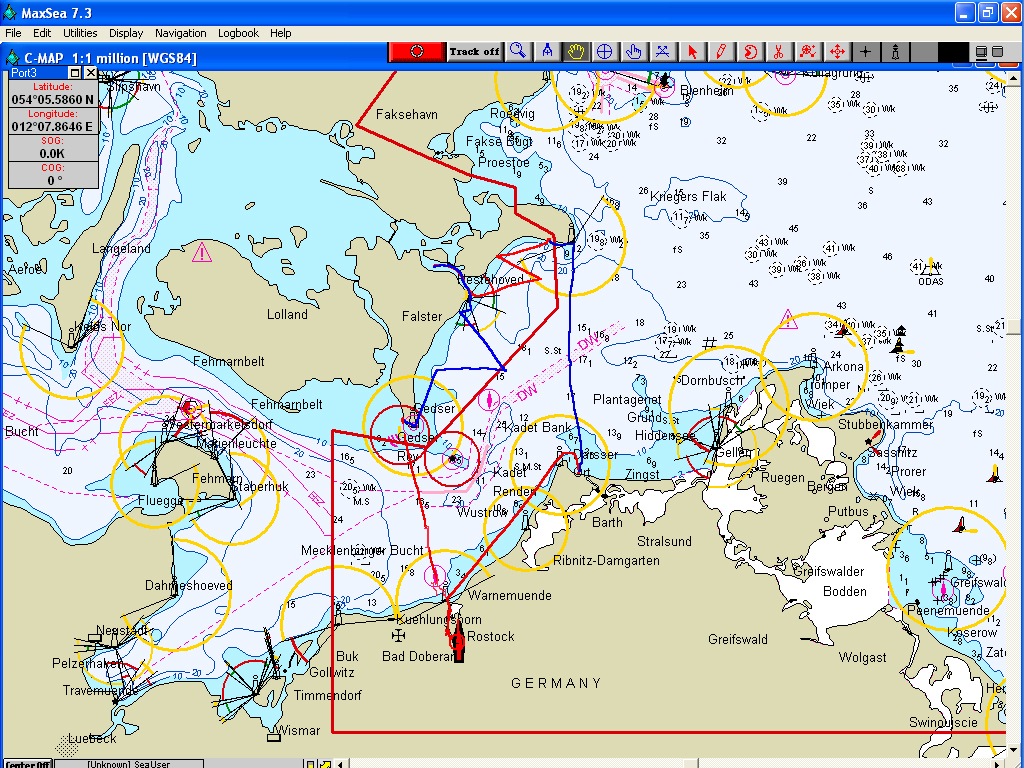Viewport: 1024px width, 768px height.
Task: Click the Lolland island label
Action: click(x=287, y=314)
